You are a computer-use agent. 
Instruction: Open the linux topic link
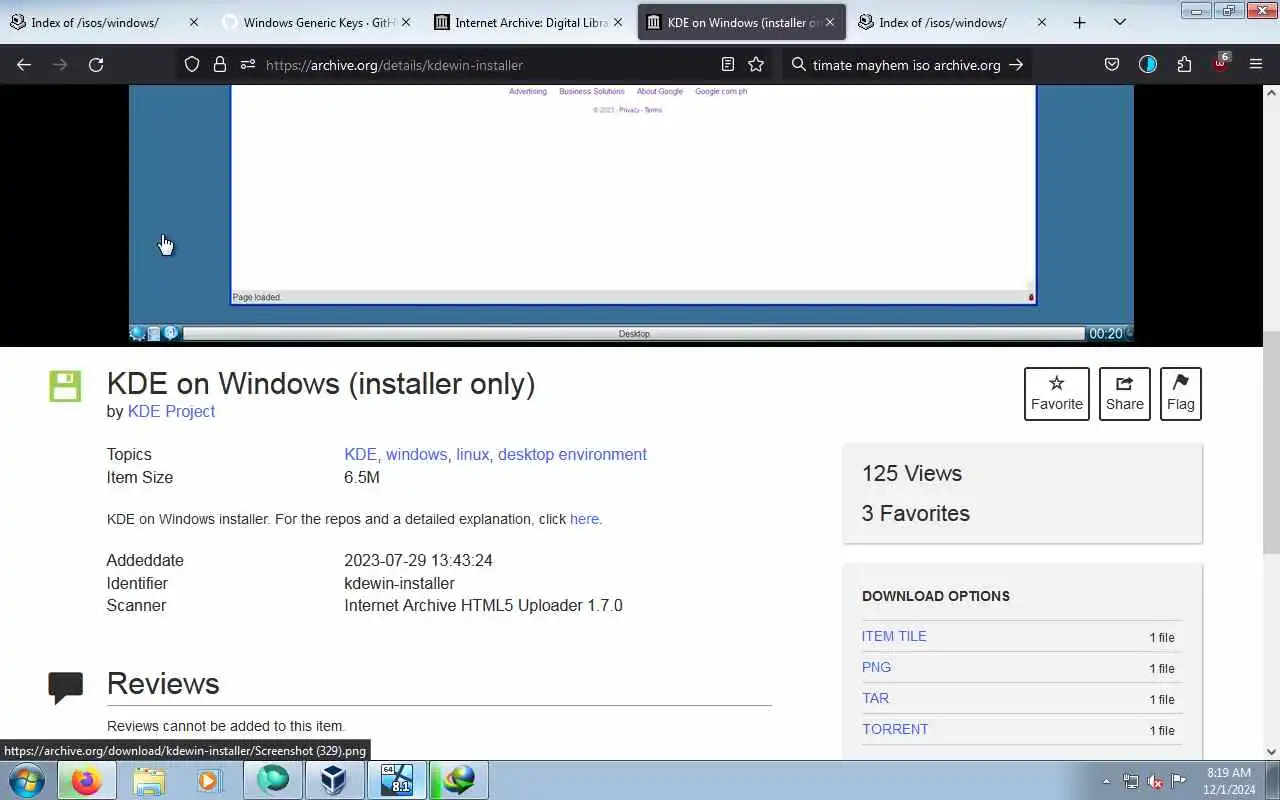472,454
